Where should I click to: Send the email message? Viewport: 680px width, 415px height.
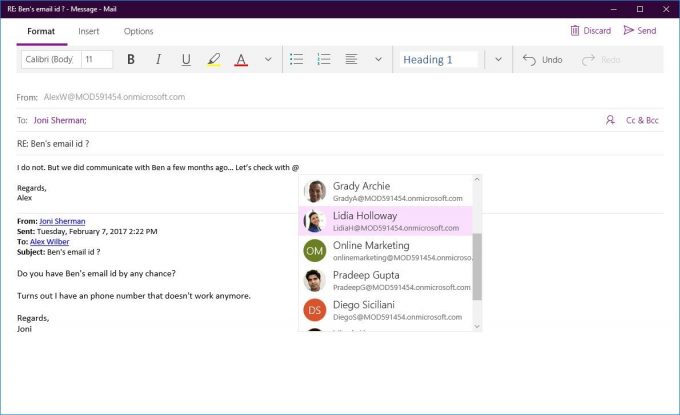pos(640,30)
